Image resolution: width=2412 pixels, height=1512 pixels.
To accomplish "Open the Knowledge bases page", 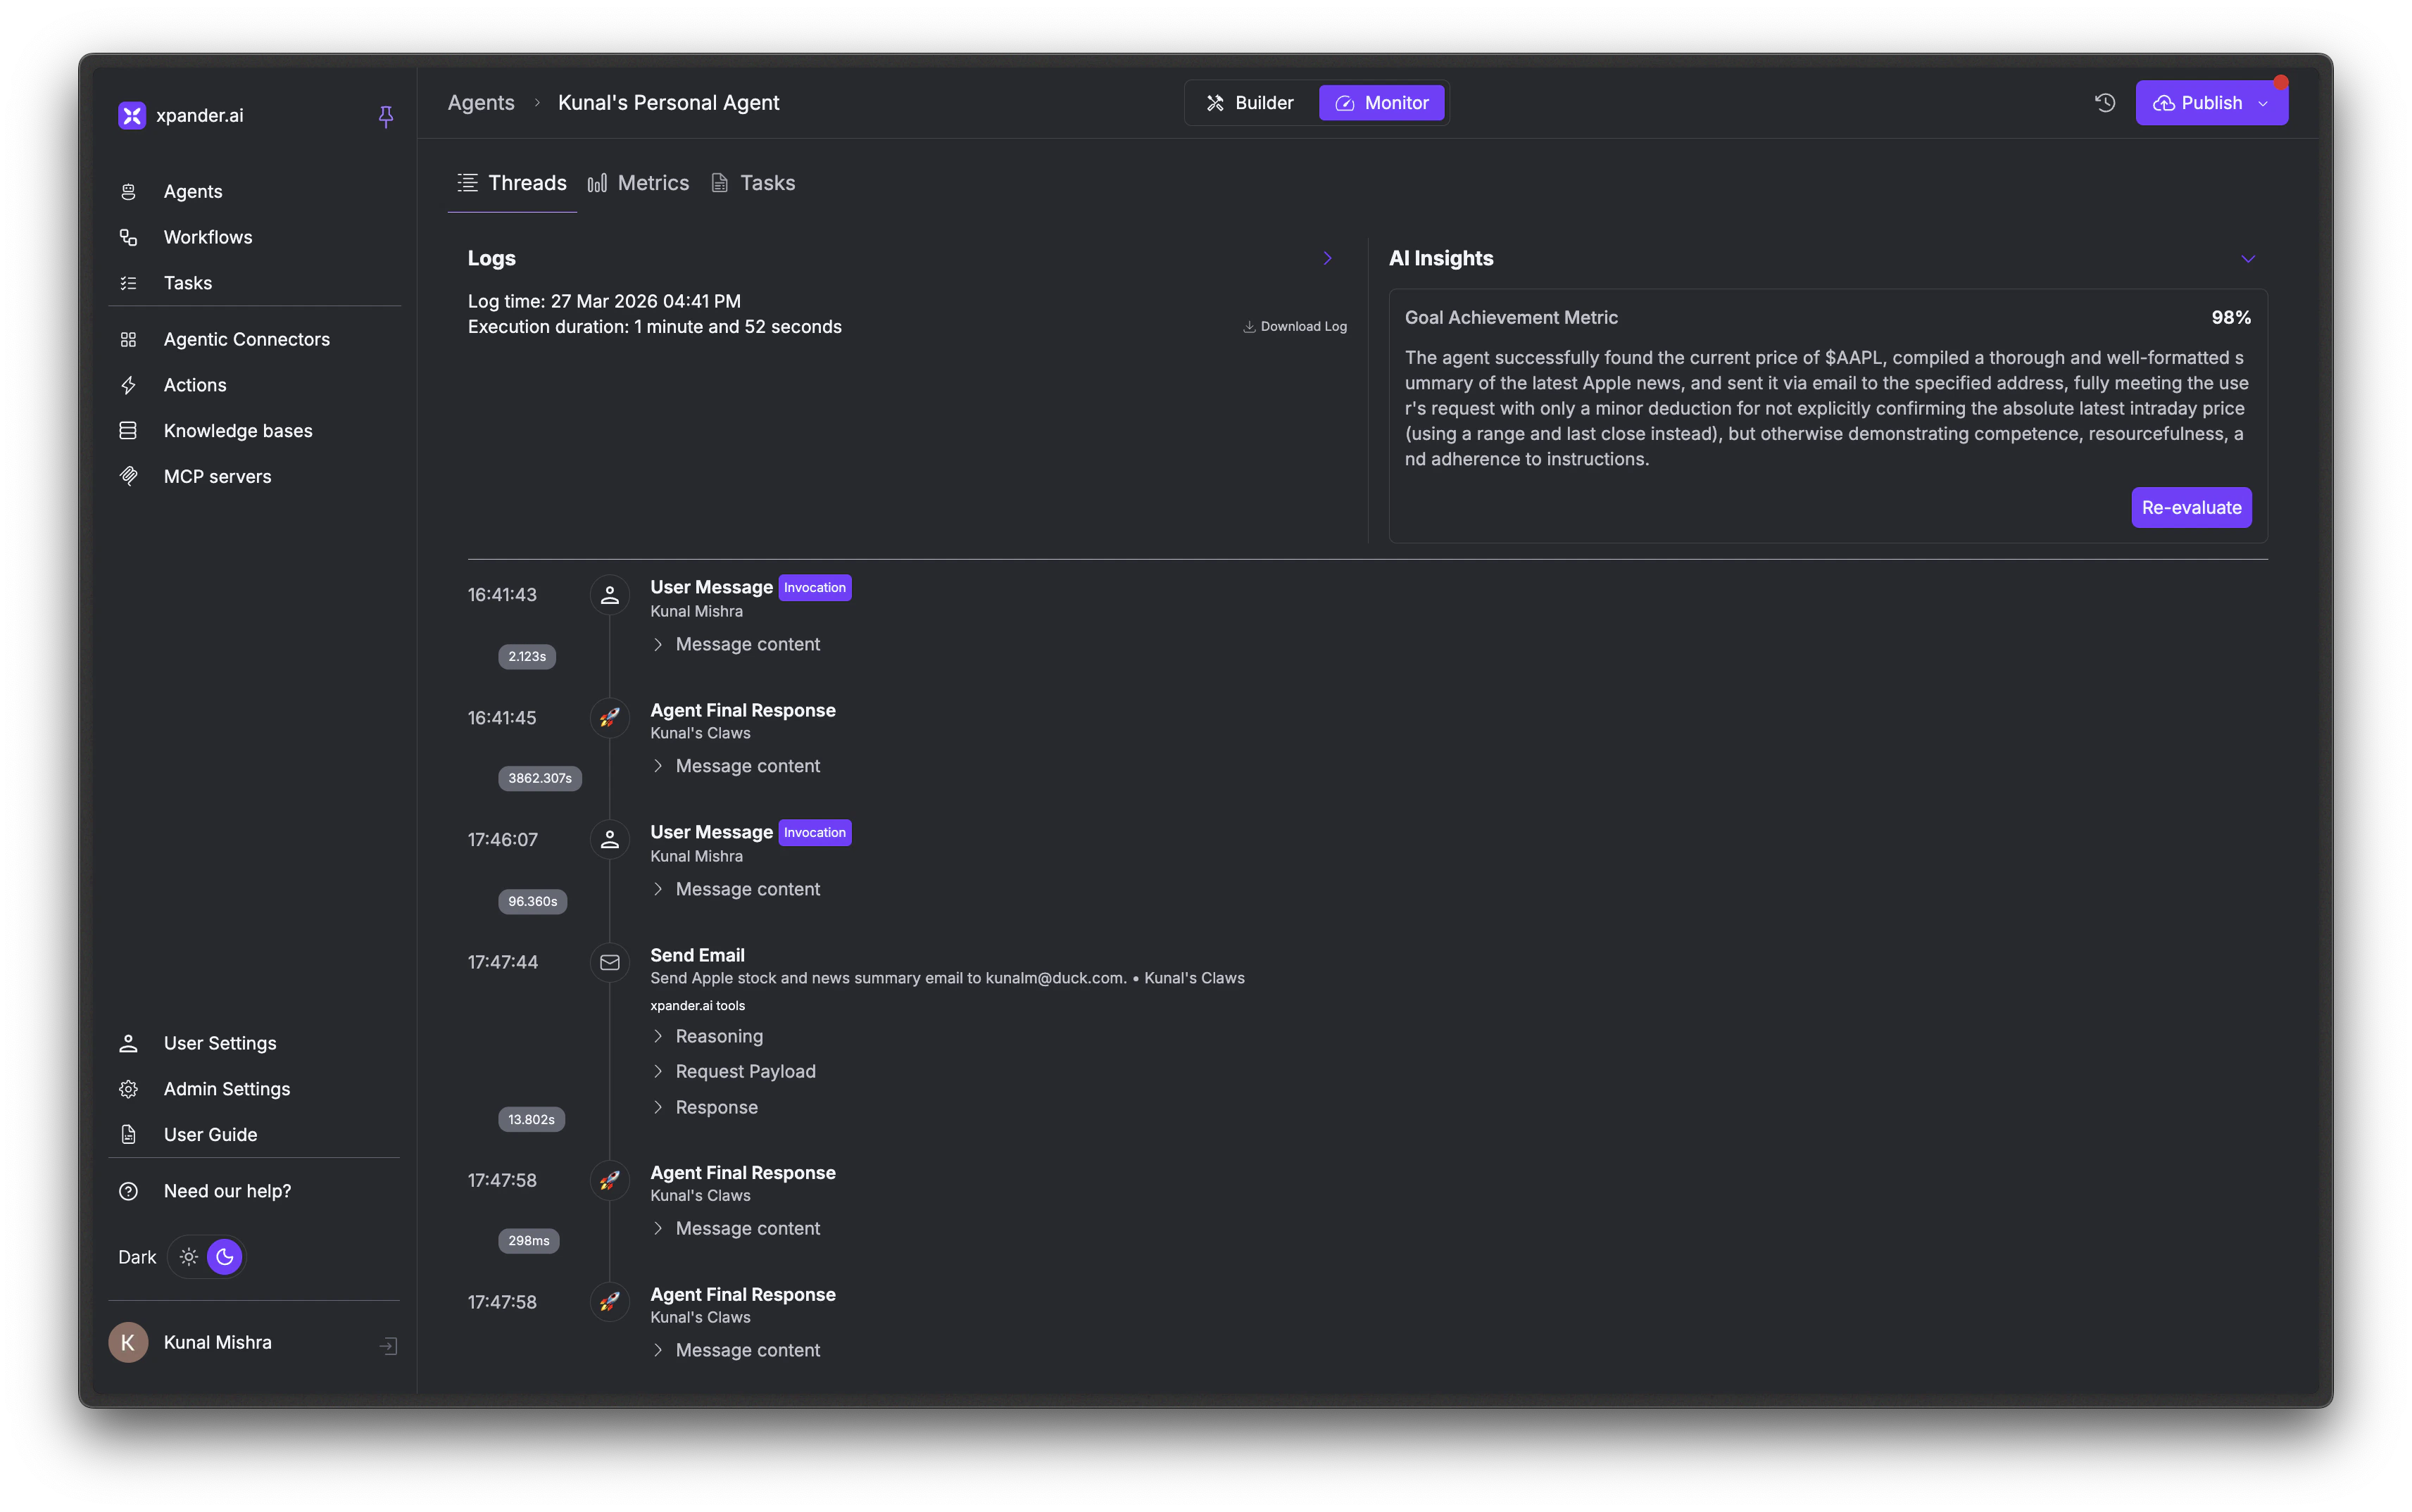I will click(237, 430).
